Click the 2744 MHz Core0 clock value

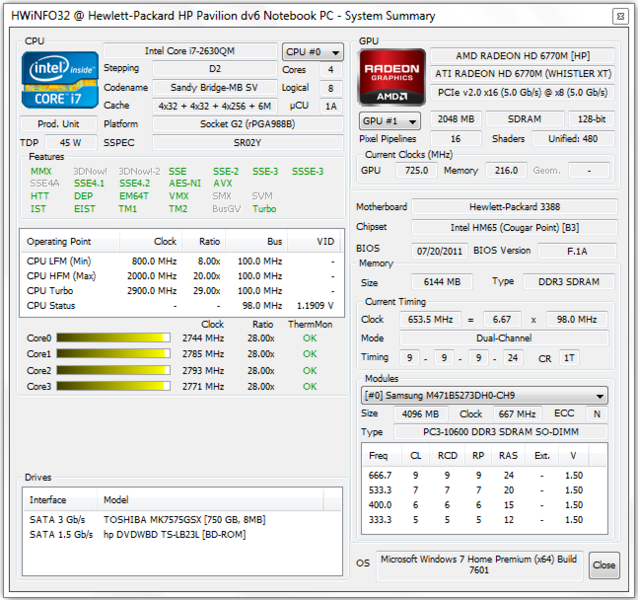[203, 338]
